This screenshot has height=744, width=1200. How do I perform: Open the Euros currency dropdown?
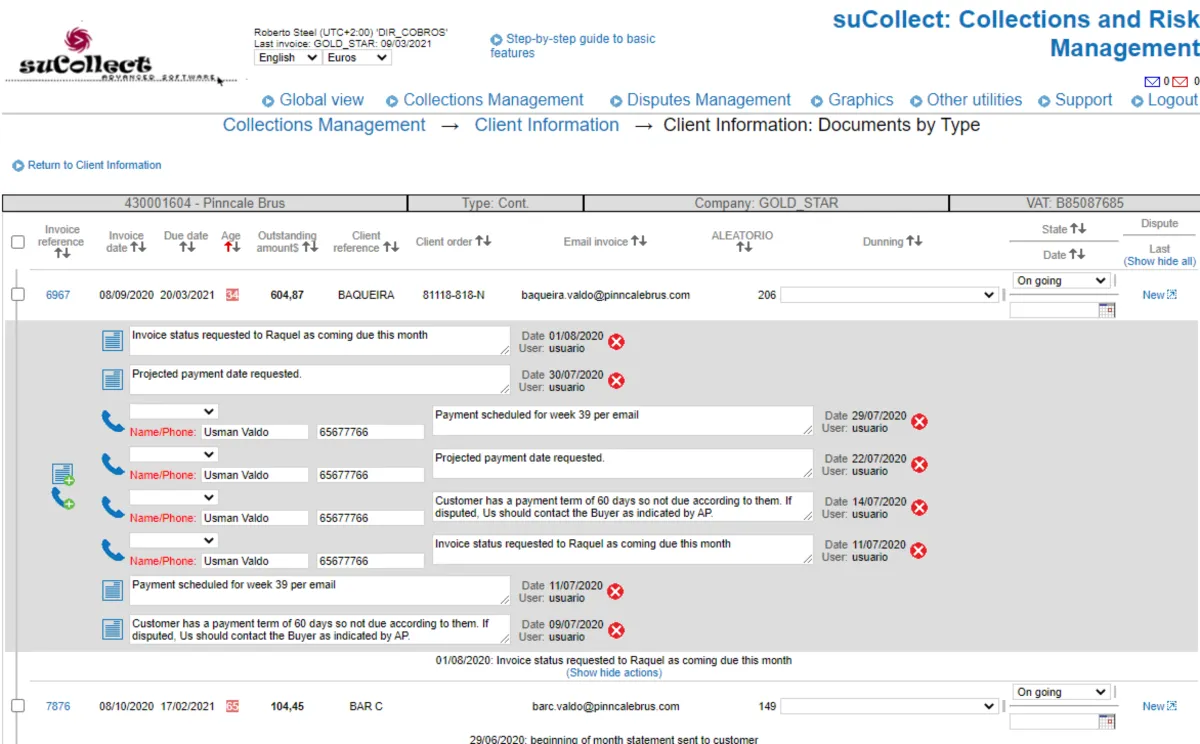coord(357,58)
